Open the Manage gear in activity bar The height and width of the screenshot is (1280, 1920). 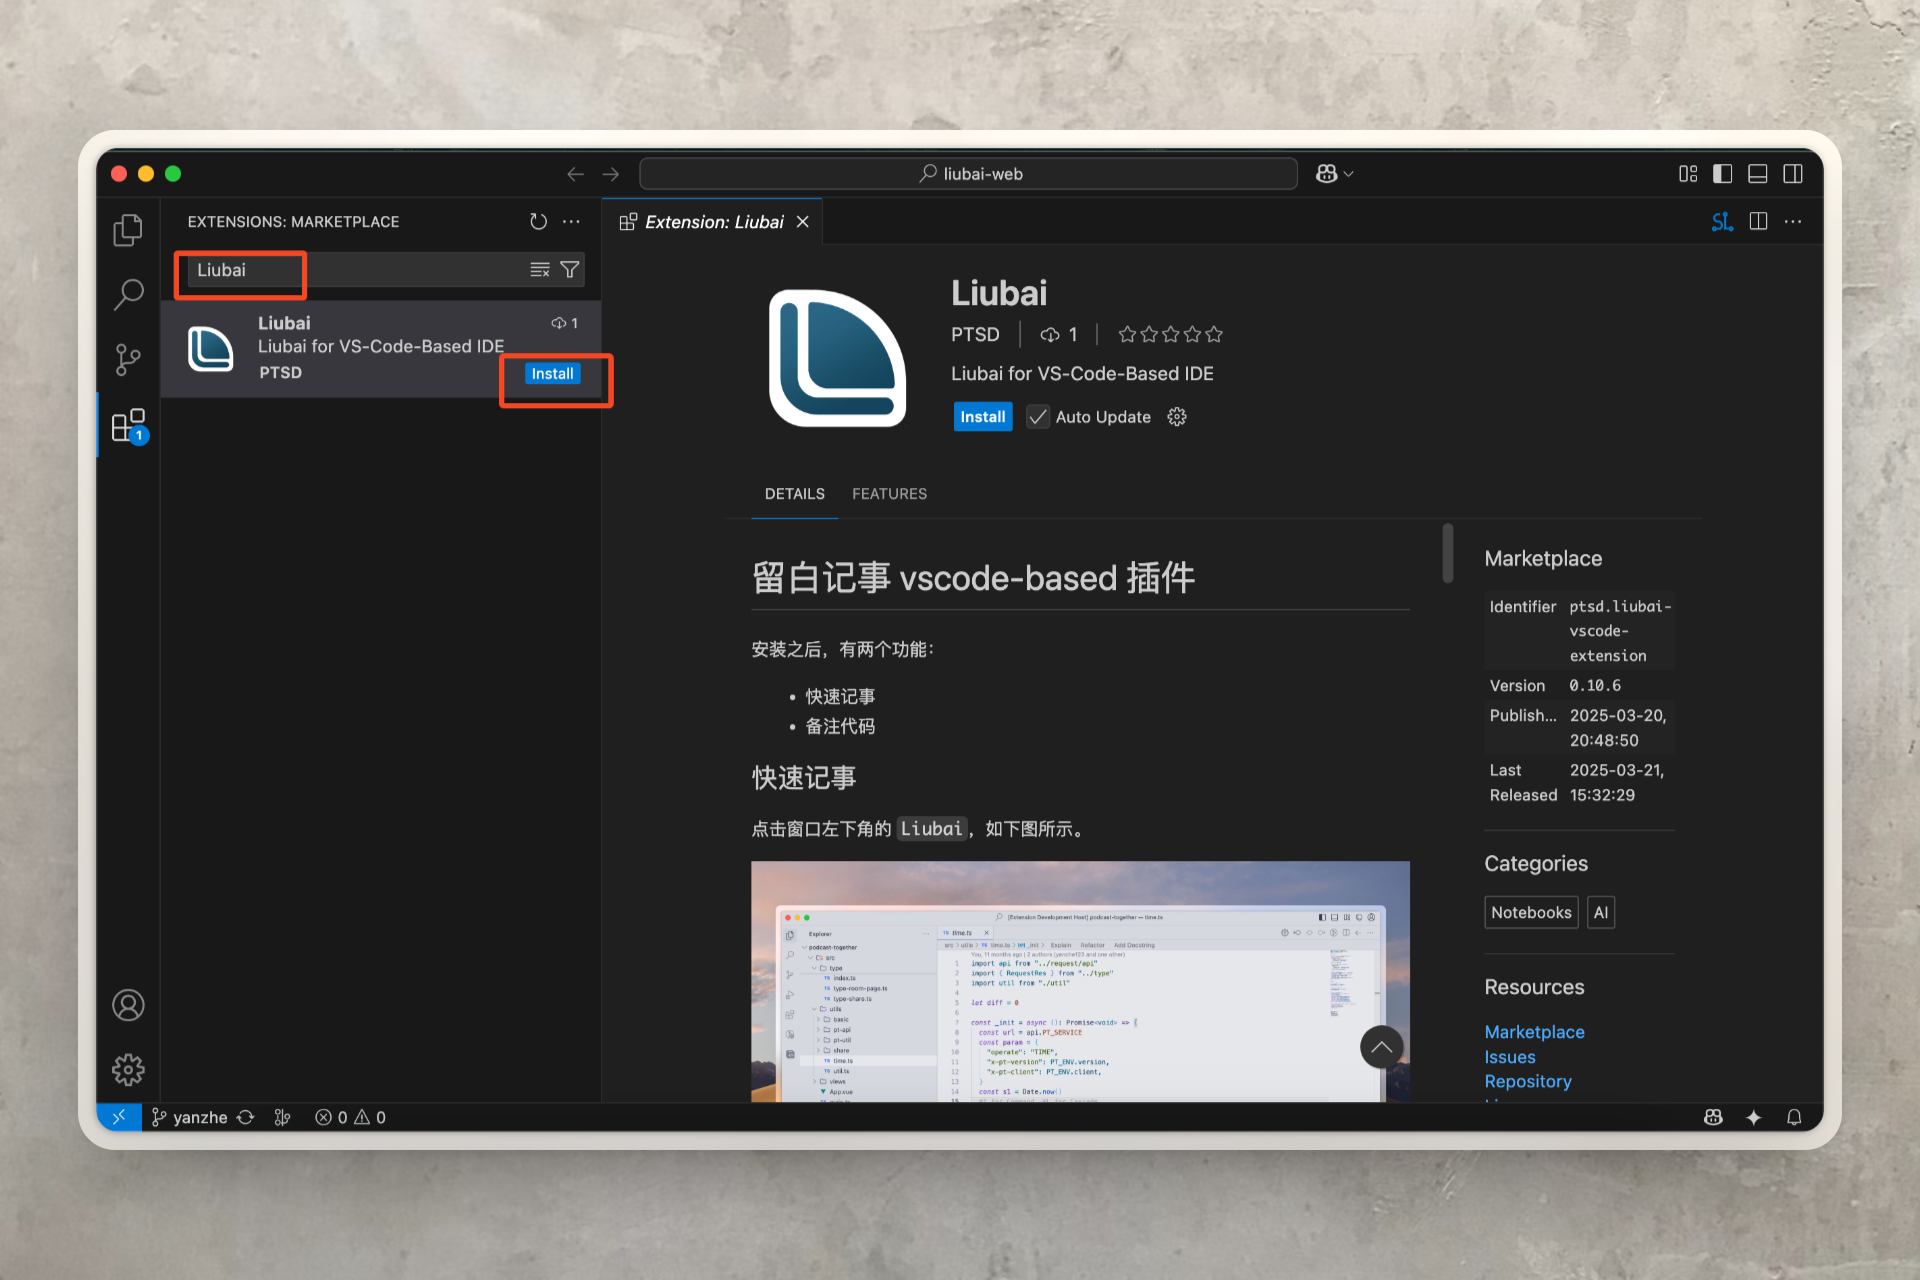point(128,1070)
